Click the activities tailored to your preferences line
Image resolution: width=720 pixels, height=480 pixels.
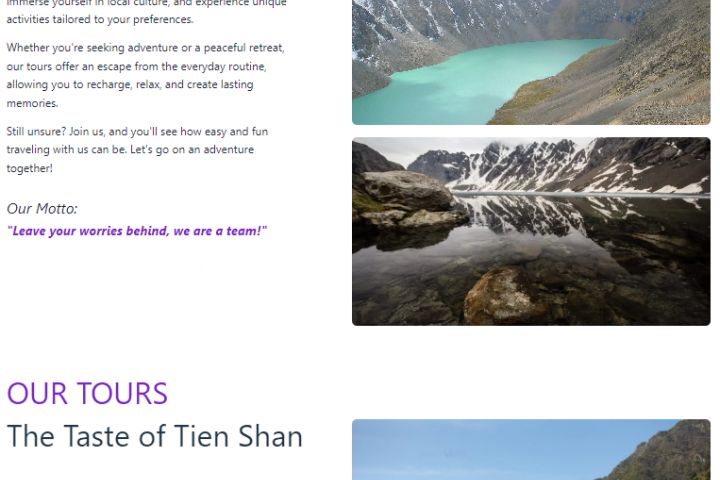pos(100,19)
